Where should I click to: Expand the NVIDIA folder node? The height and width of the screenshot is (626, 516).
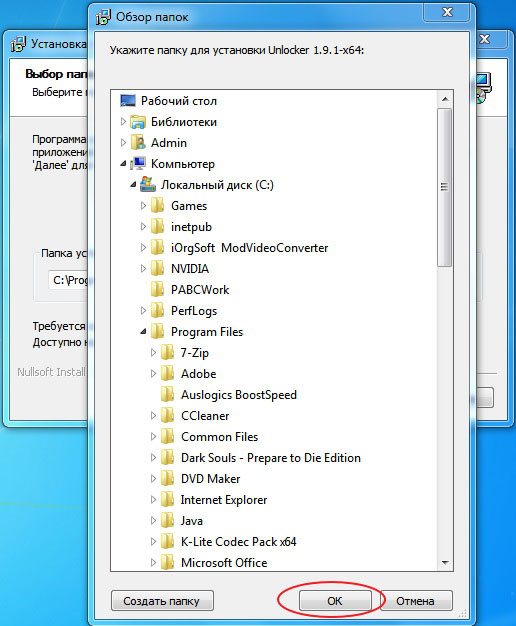click(x=143, y=268)
